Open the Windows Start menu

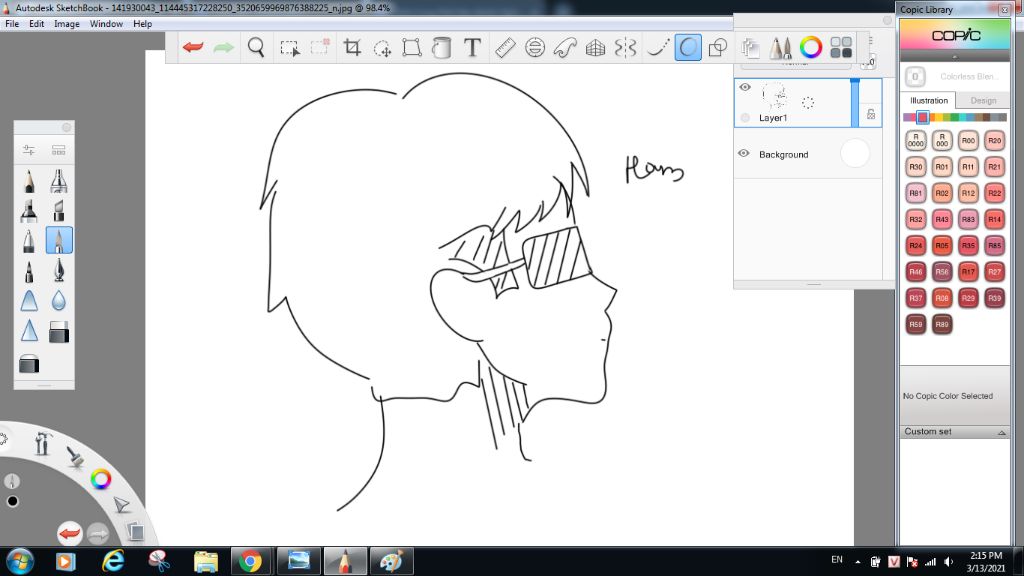point(19,561)
